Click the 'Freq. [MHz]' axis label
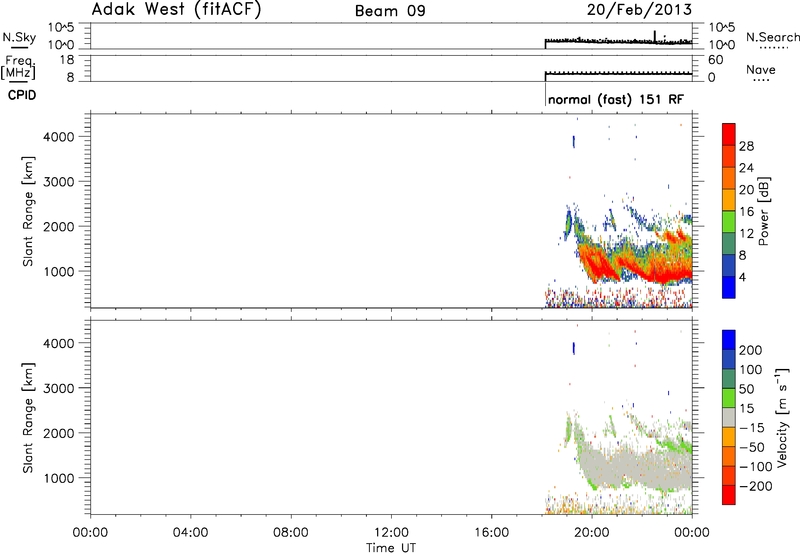 click(18, 68)
